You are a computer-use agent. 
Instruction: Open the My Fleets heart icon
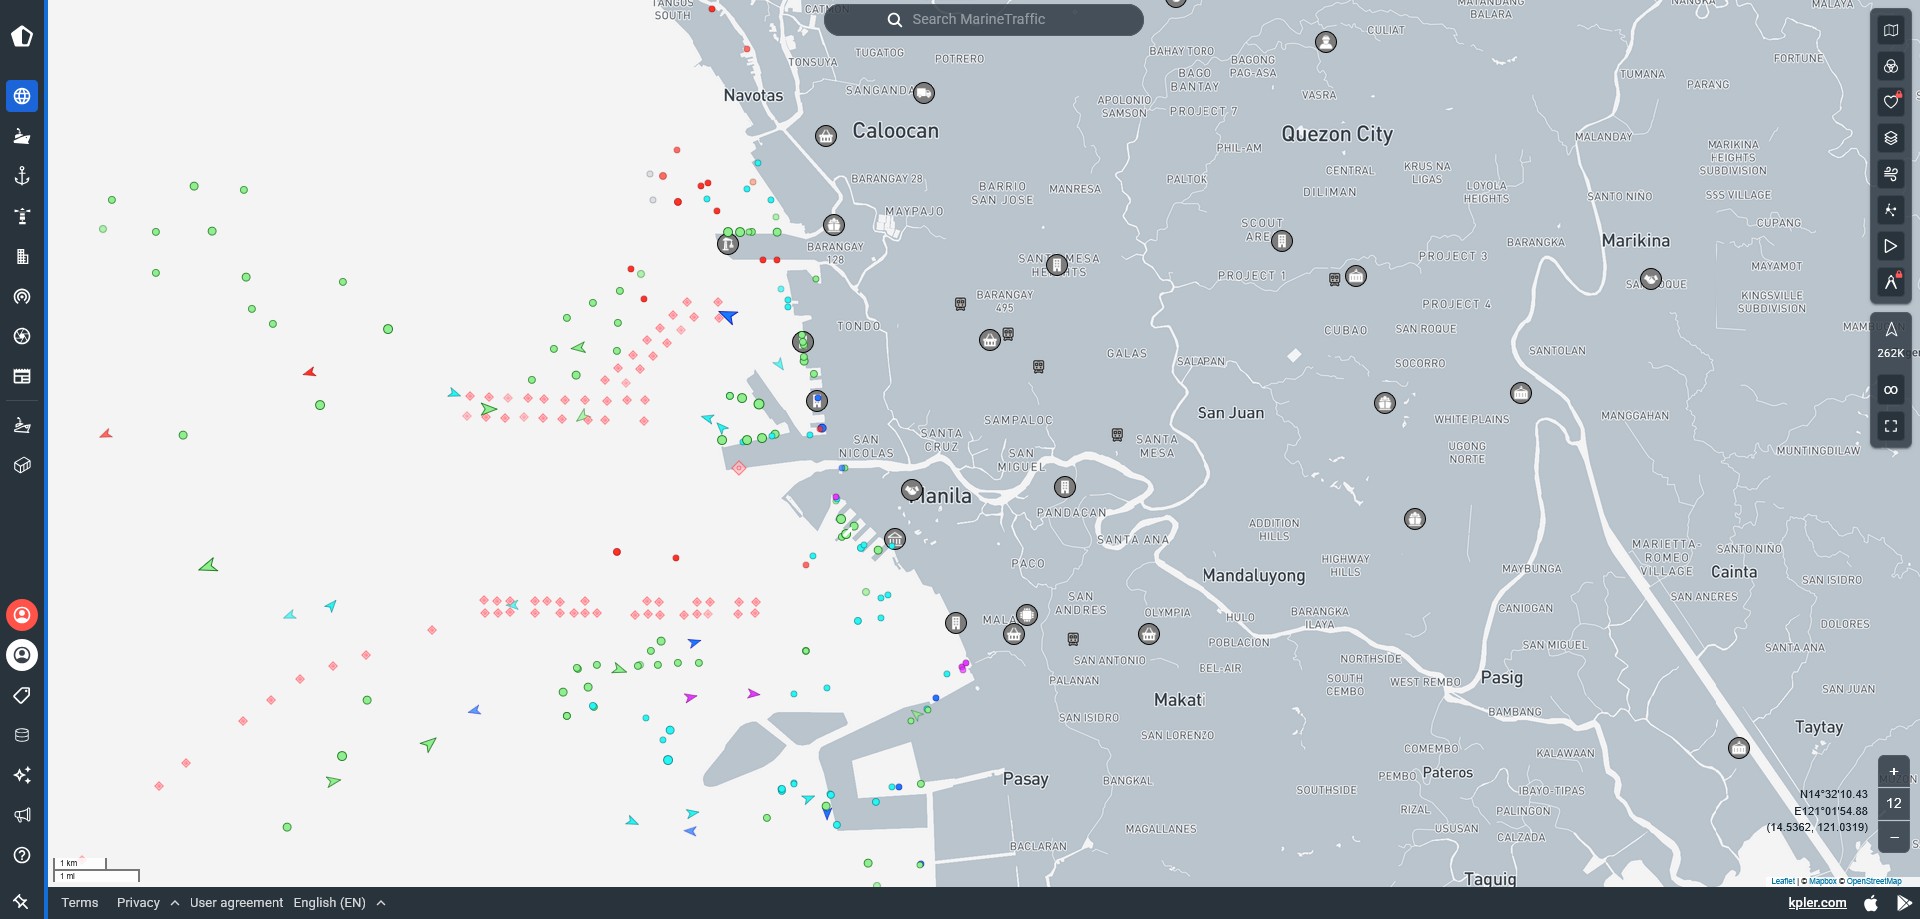(x=1891, y=102)
